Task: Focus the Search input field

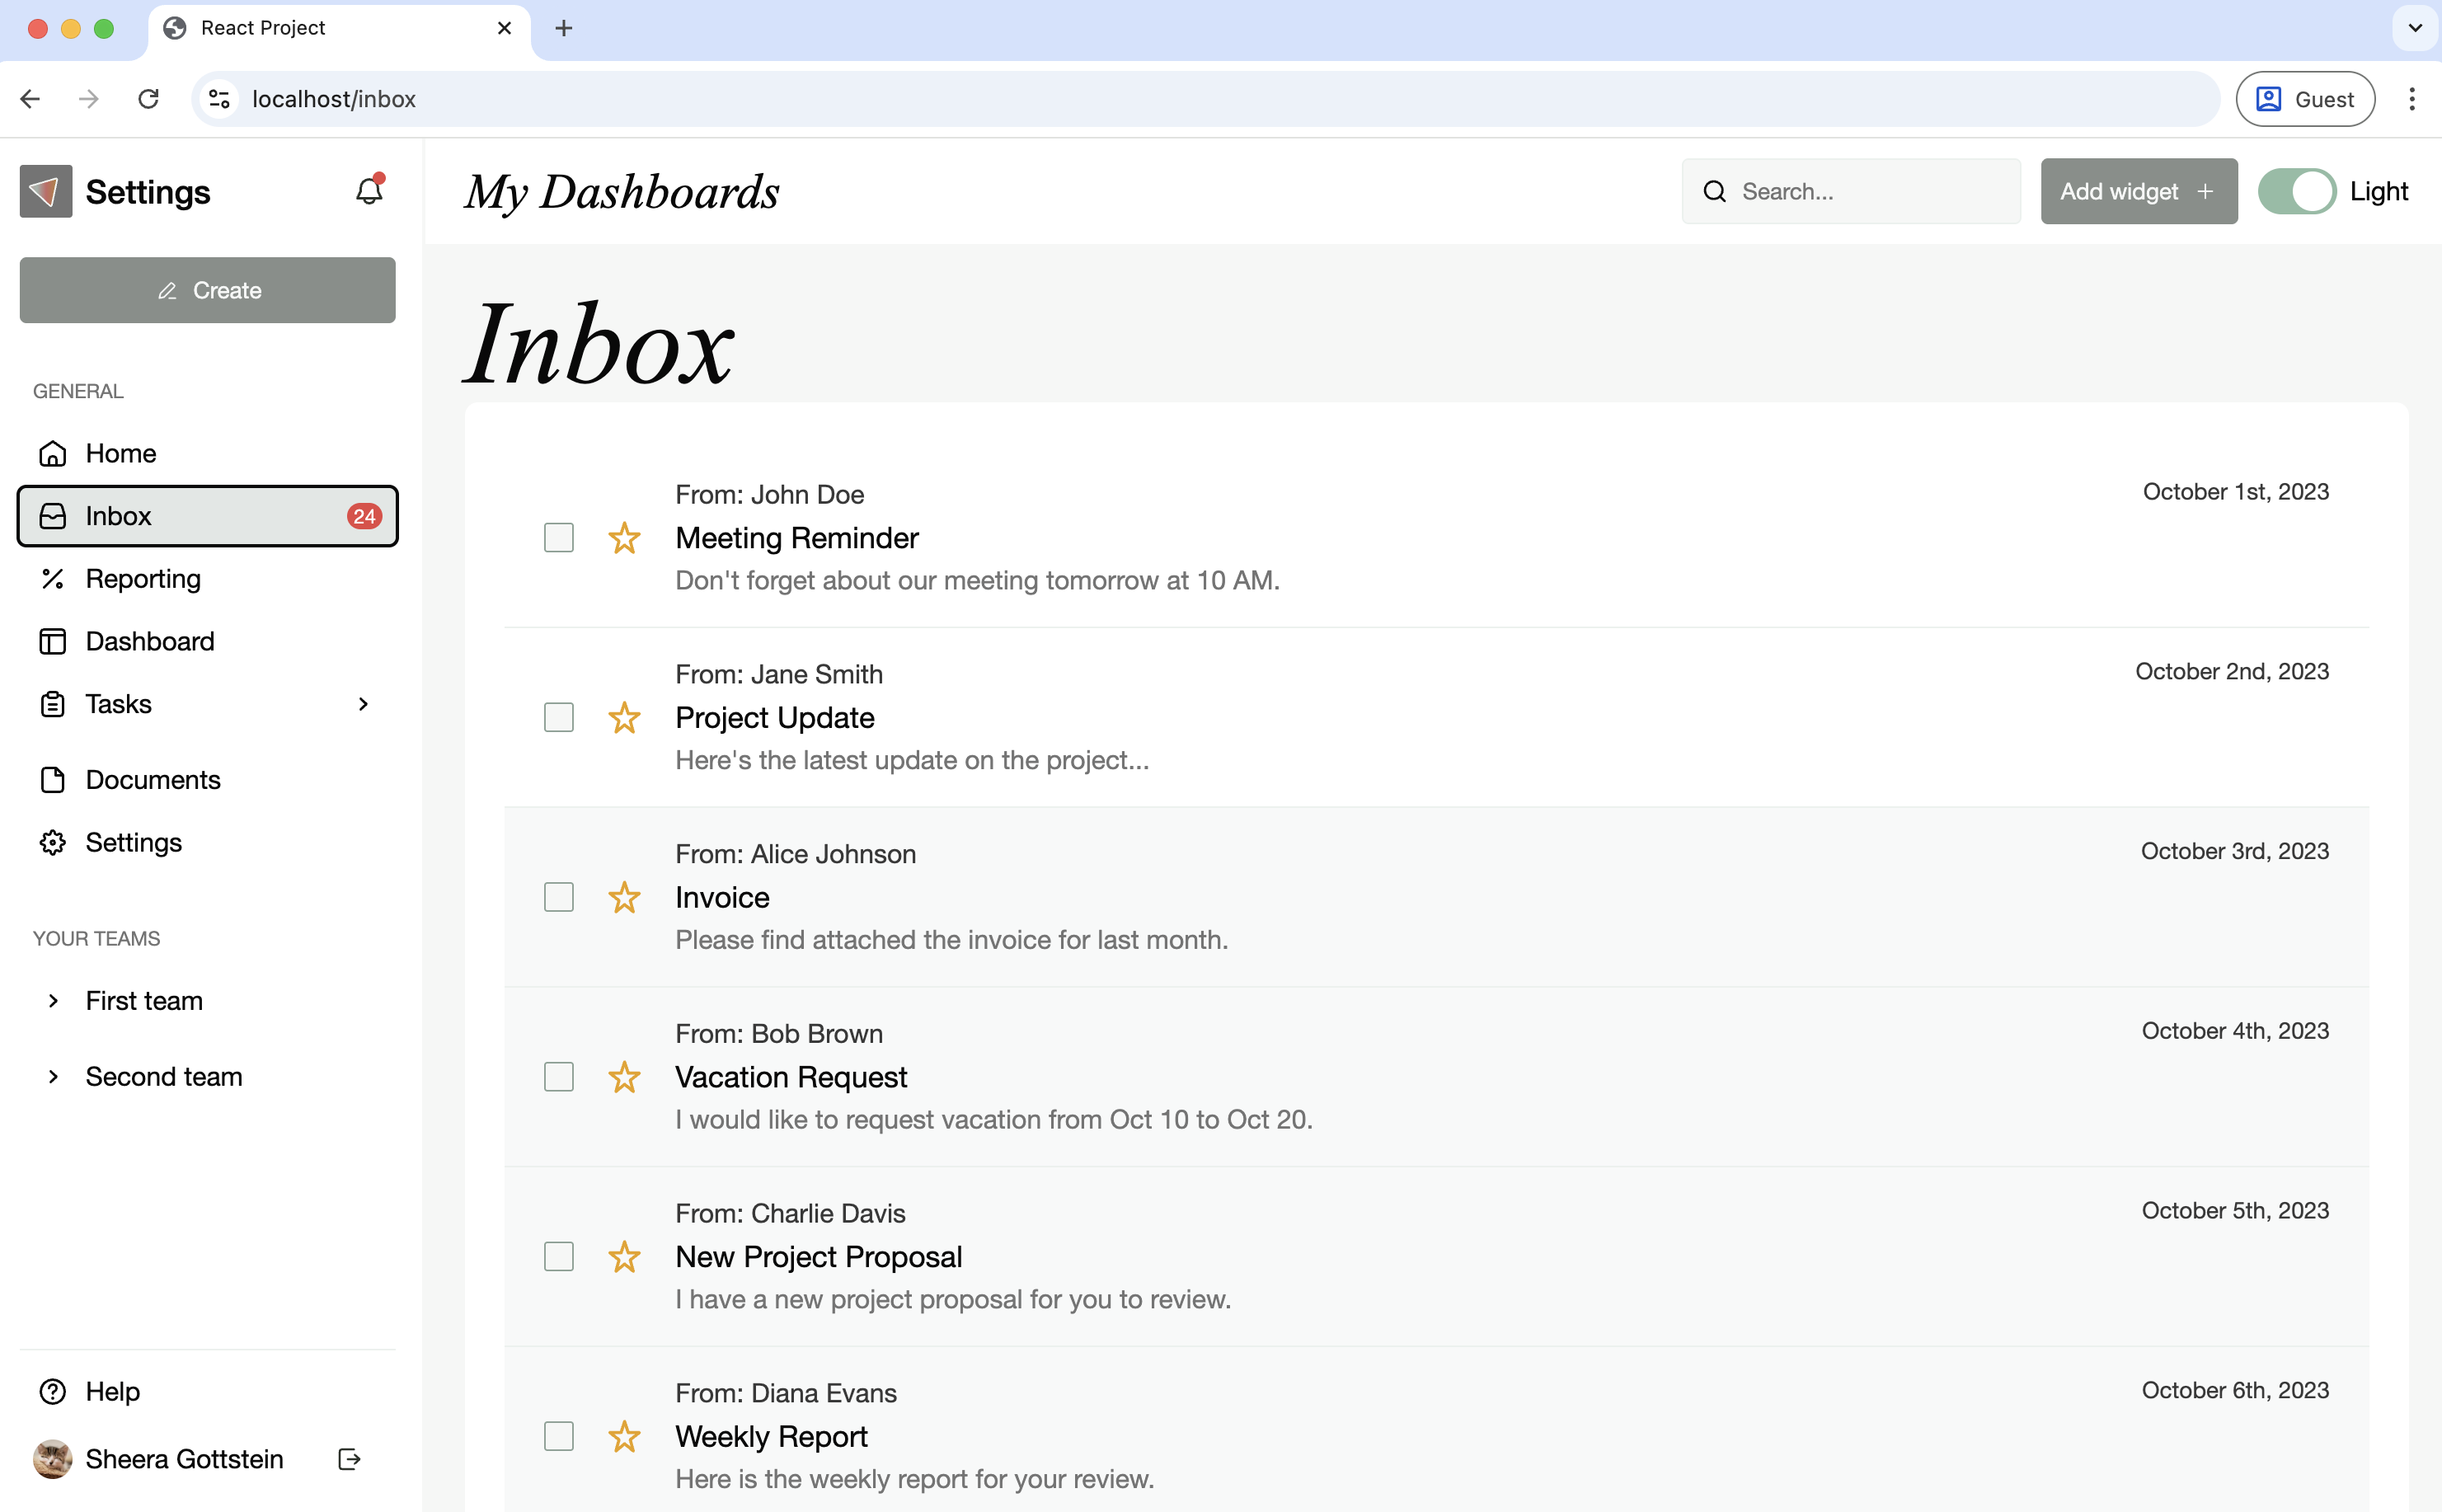Action: [1870, 191]
